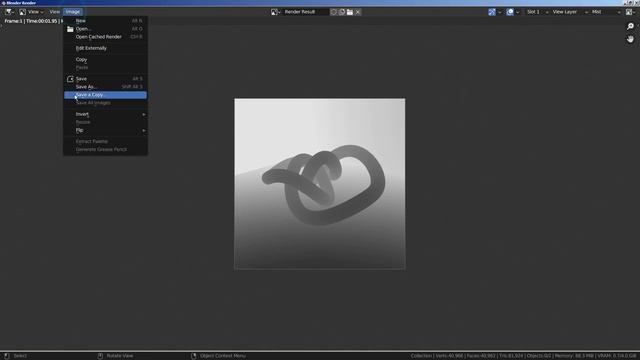Choose New in the Image menu
The image size is (640, 360).
[105, 20]
